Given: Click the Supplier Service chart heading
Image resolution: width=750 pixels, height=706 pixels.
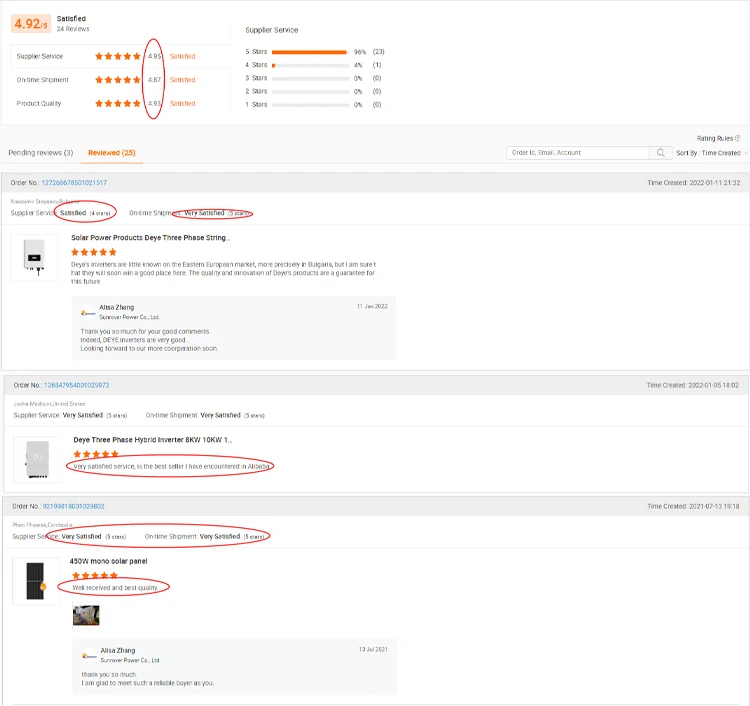Looking at the screenshot, I should point(272,30).
